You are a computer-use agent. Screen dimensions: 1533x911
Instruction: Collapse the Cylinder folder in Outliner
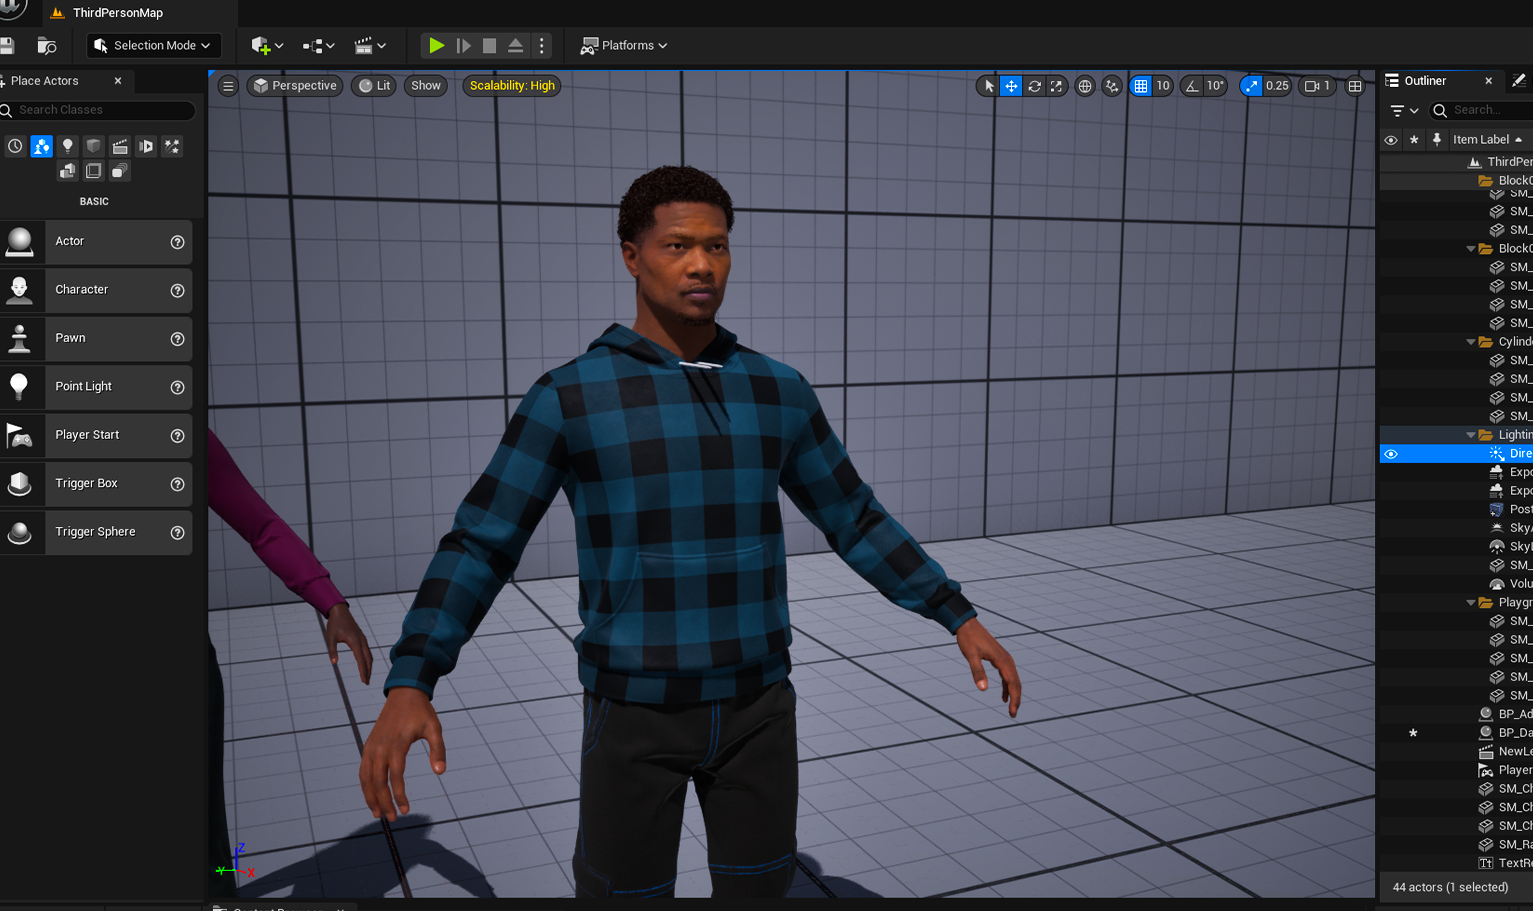click(1470, 342)
